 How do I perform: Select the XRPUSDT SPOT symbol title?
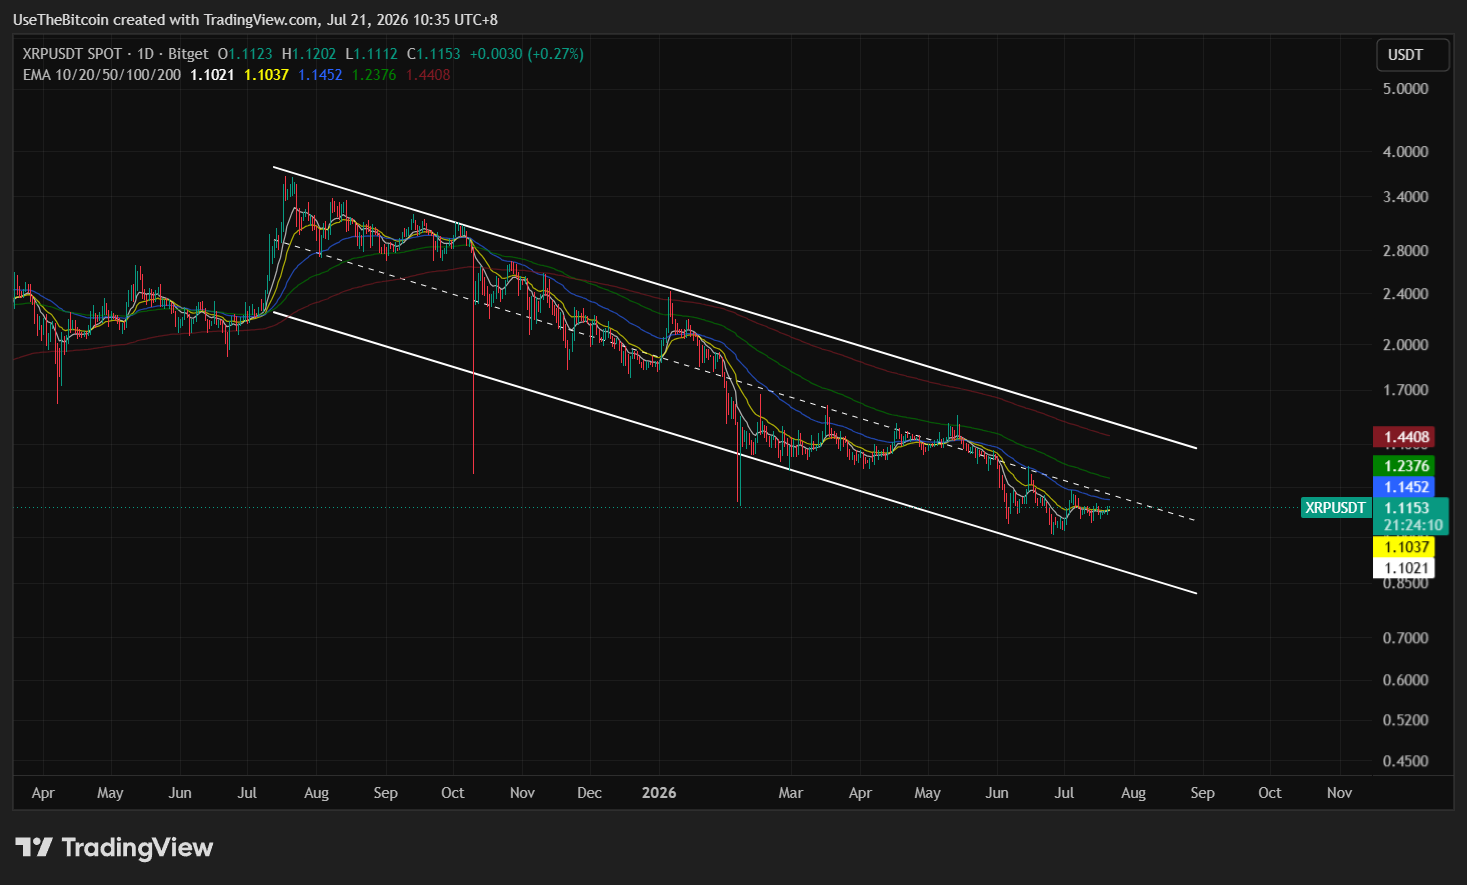coord(72,54)
